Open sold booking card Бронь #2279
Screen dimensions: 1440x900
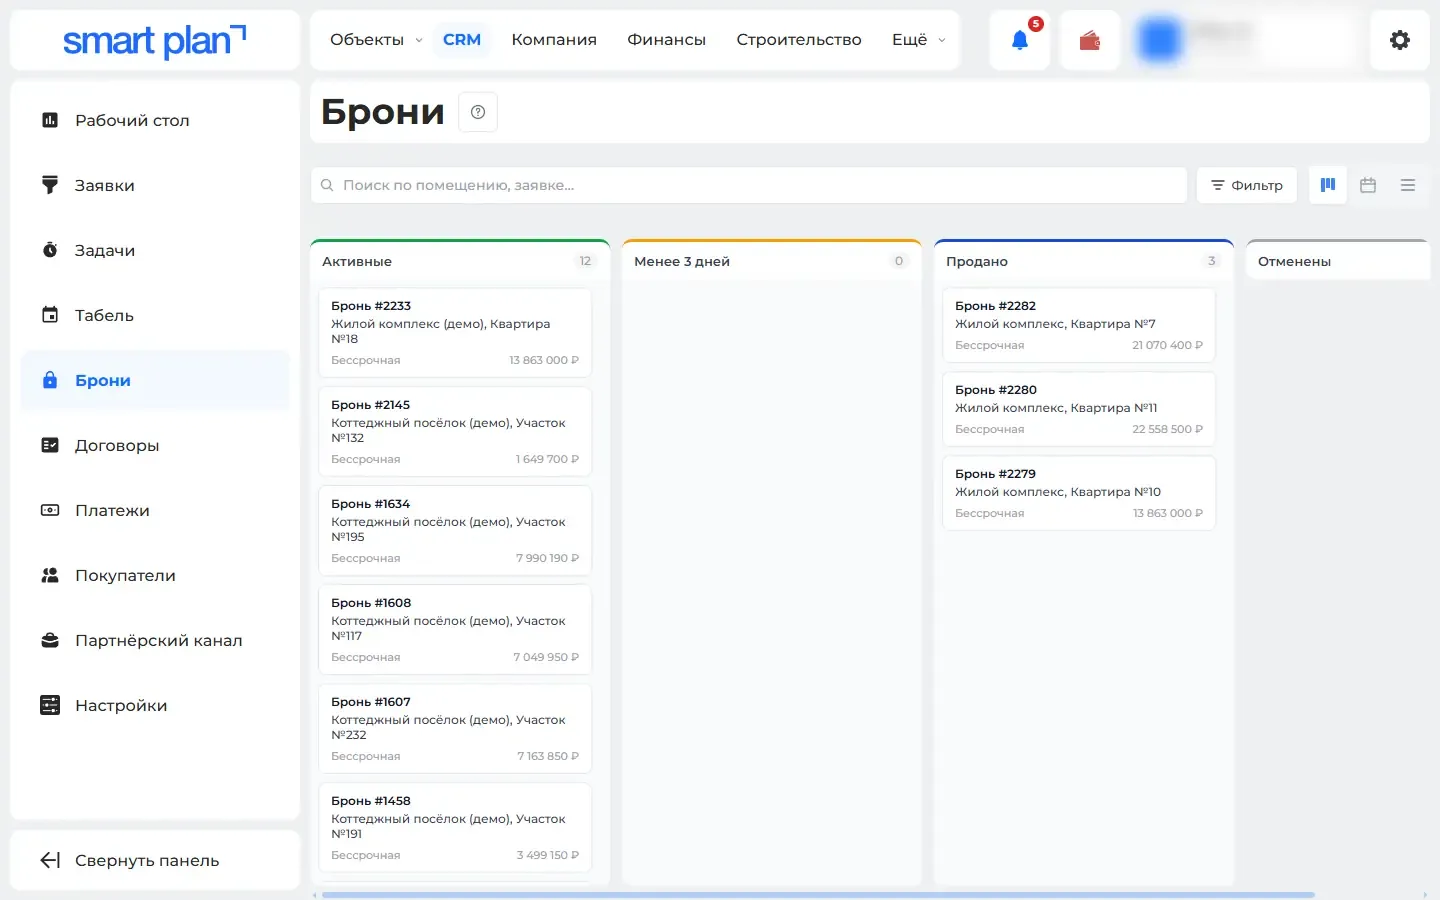coord(1079,493)
